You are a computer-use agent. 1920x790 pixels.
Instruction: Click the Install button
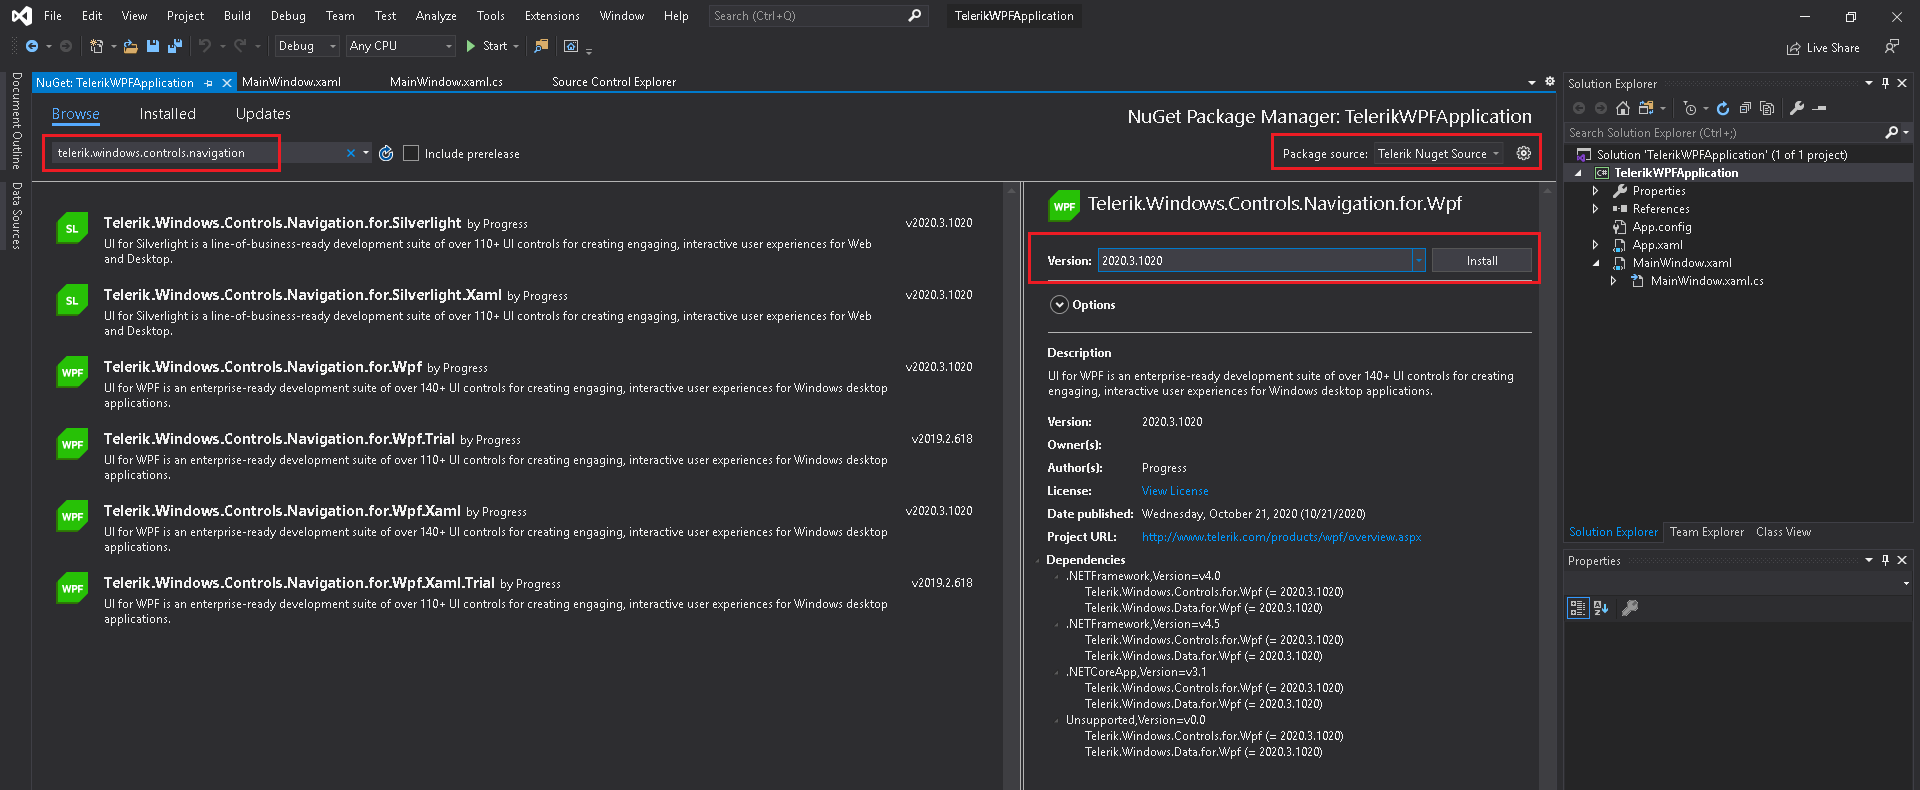(x=1482, y=260)
